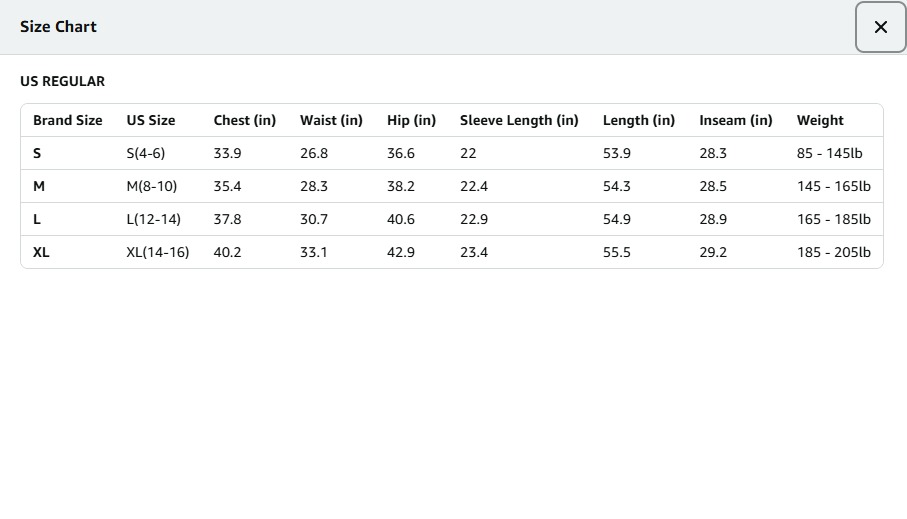
Task: Select the Weight column header
Action: (820, 120)
